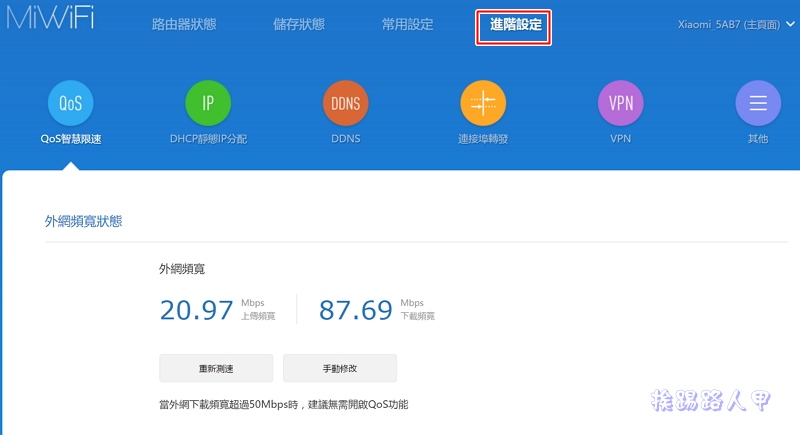
Task: Open the yellow port forwarding icon
Action: (483, 103)
